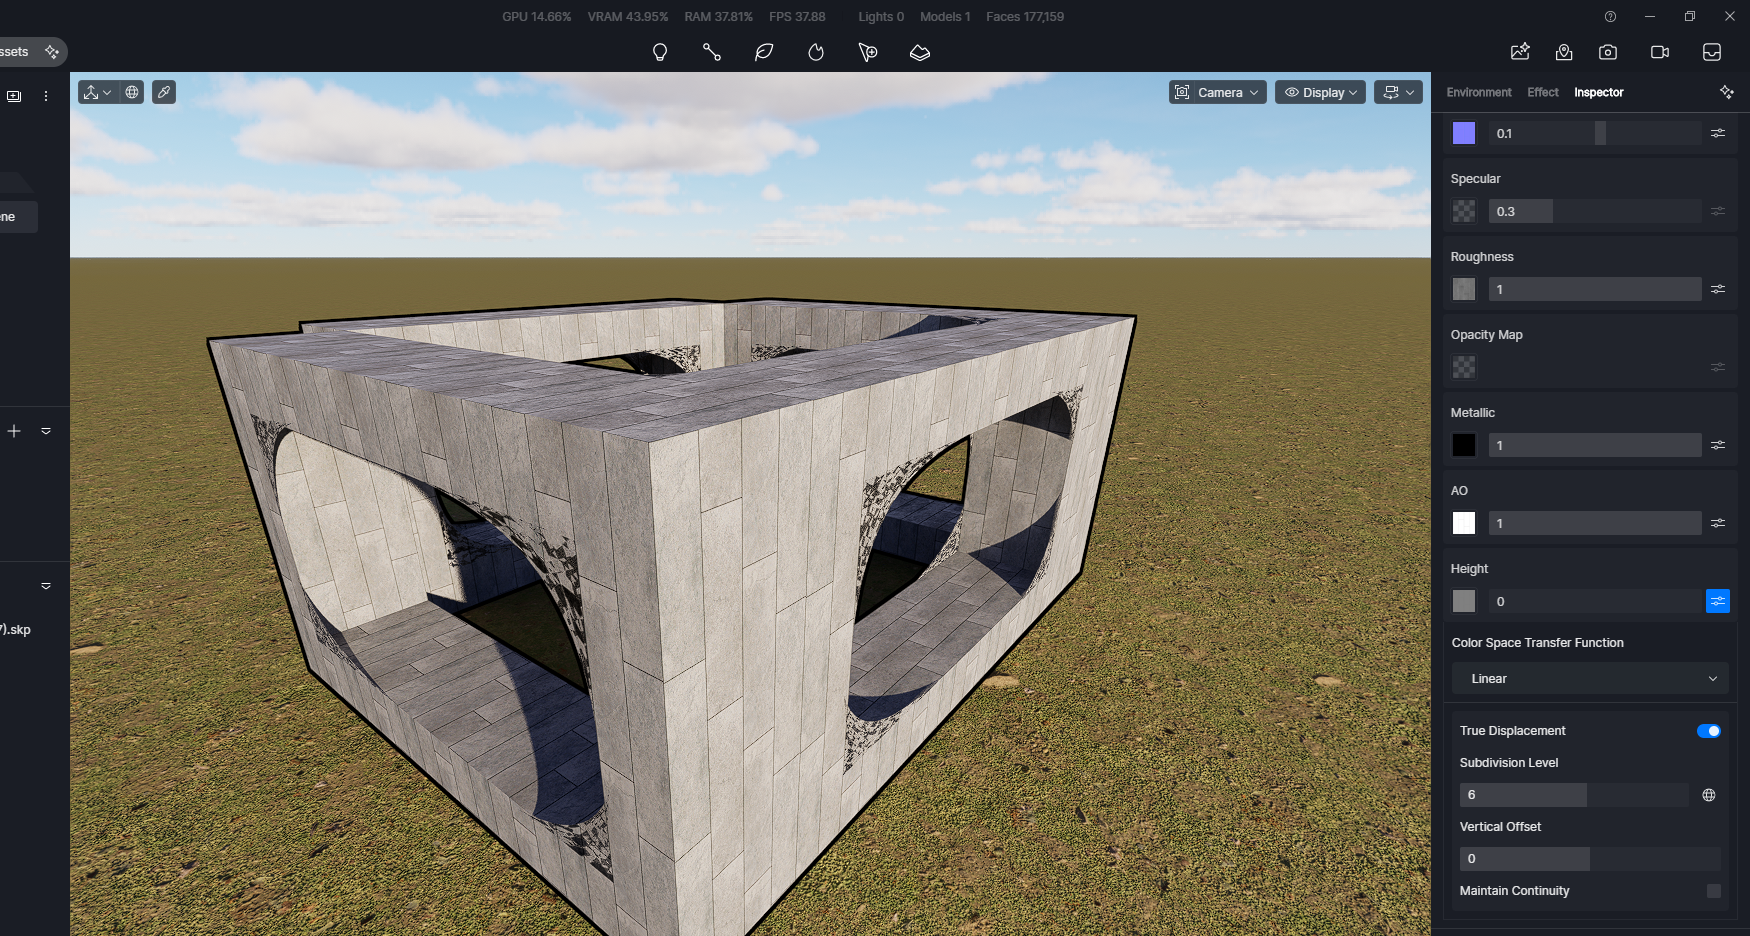Select the light bulb tool

point(660,52)
